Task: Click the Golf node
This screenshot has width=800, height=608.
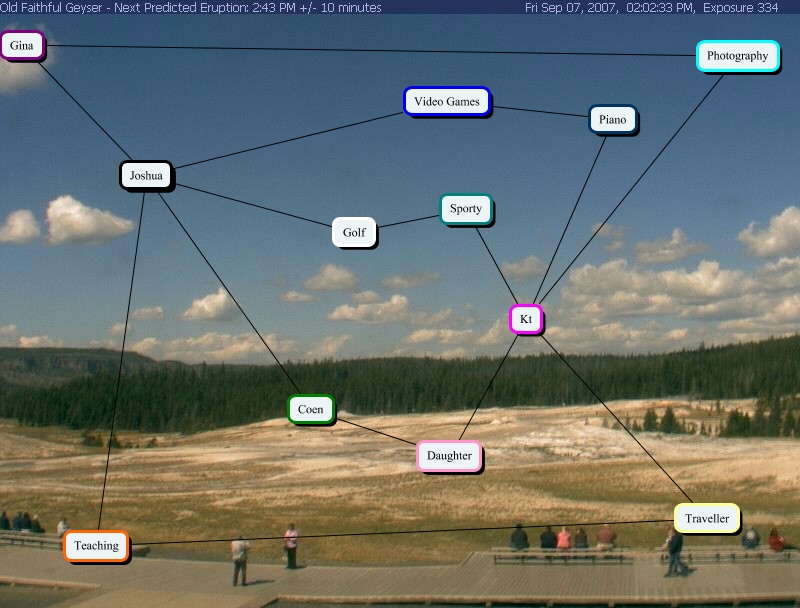Action: (x=354, y=233)
